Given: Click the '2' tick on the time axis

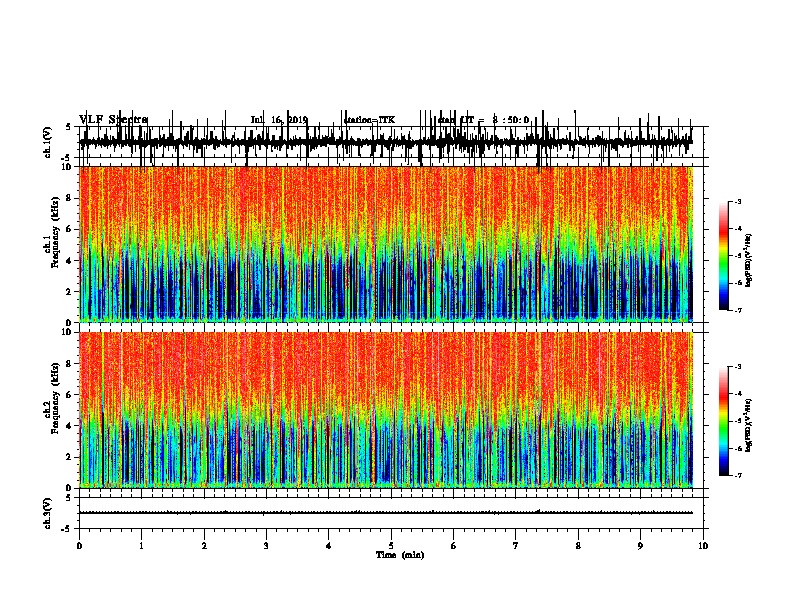Looking at the screenshot, I should [204, 546].
